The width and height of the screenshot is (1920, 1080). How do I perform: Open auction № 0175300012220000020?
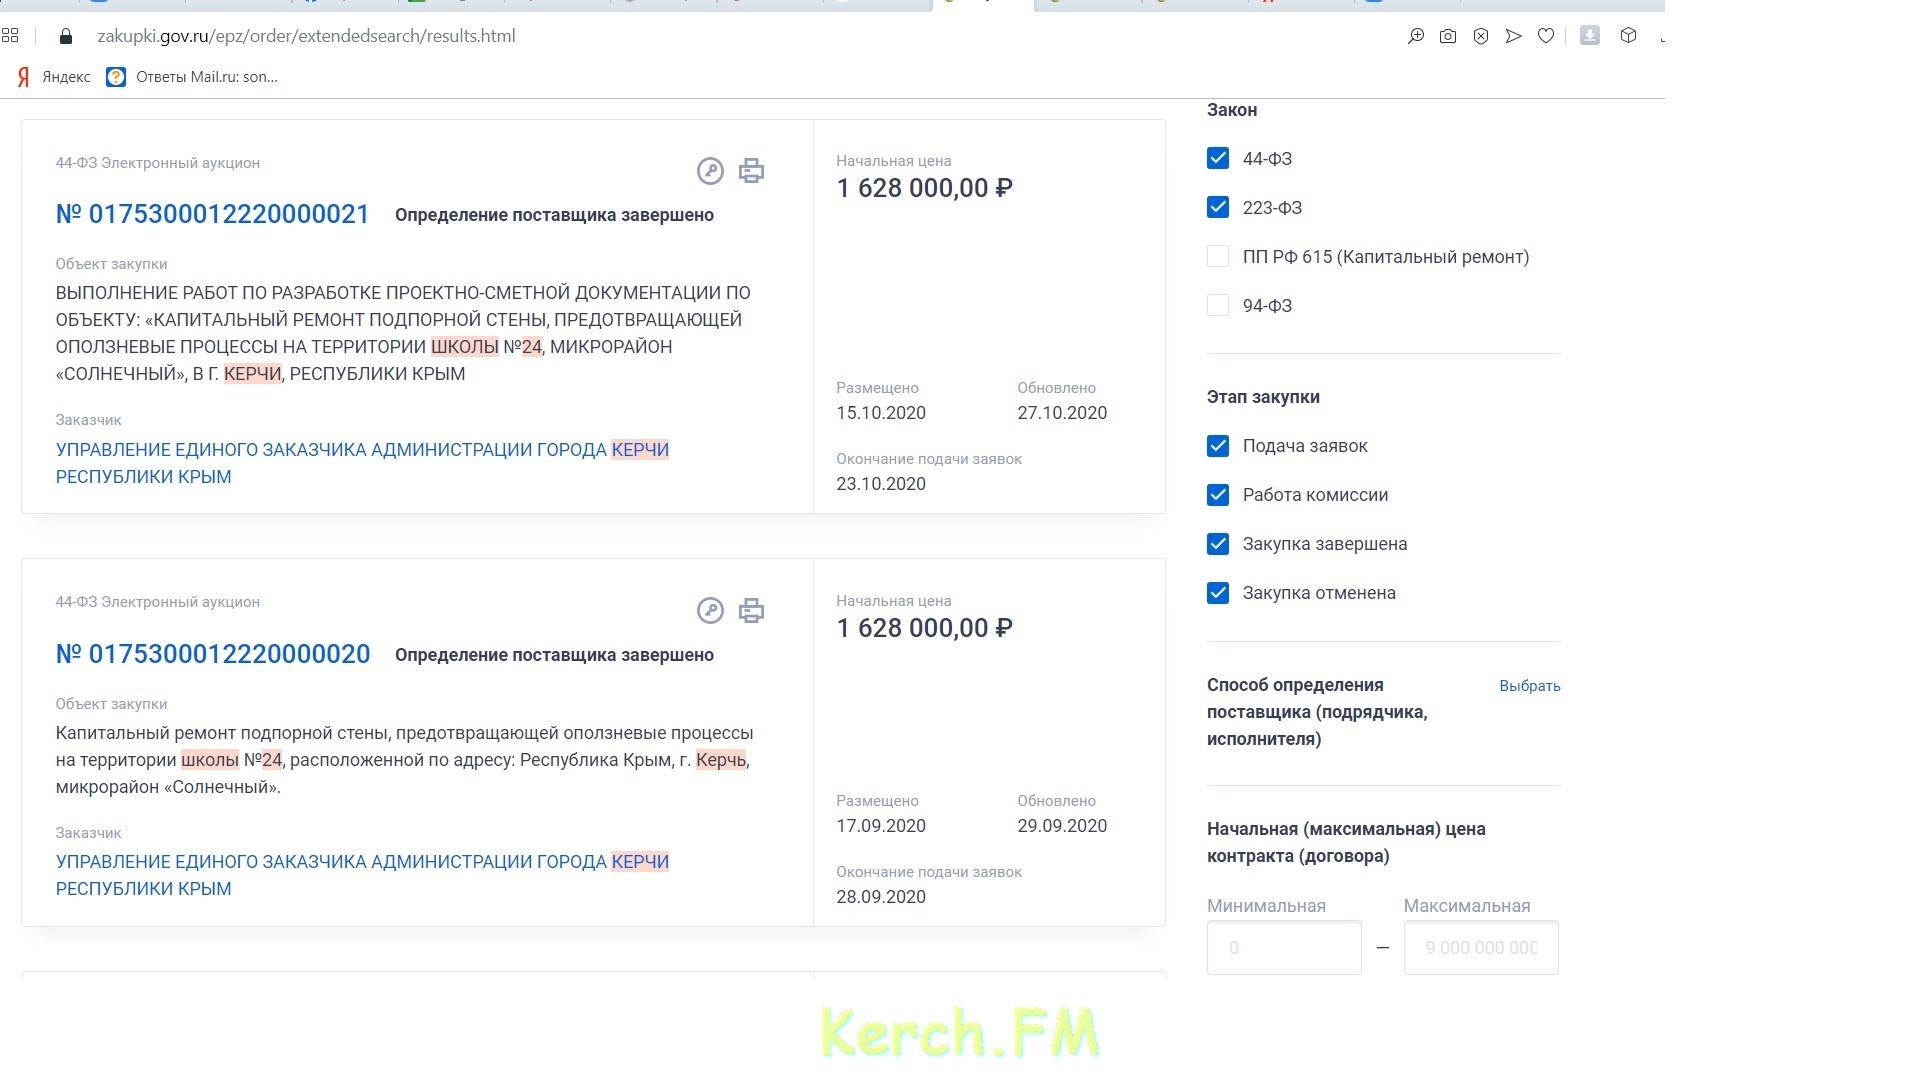pos(212,654)
